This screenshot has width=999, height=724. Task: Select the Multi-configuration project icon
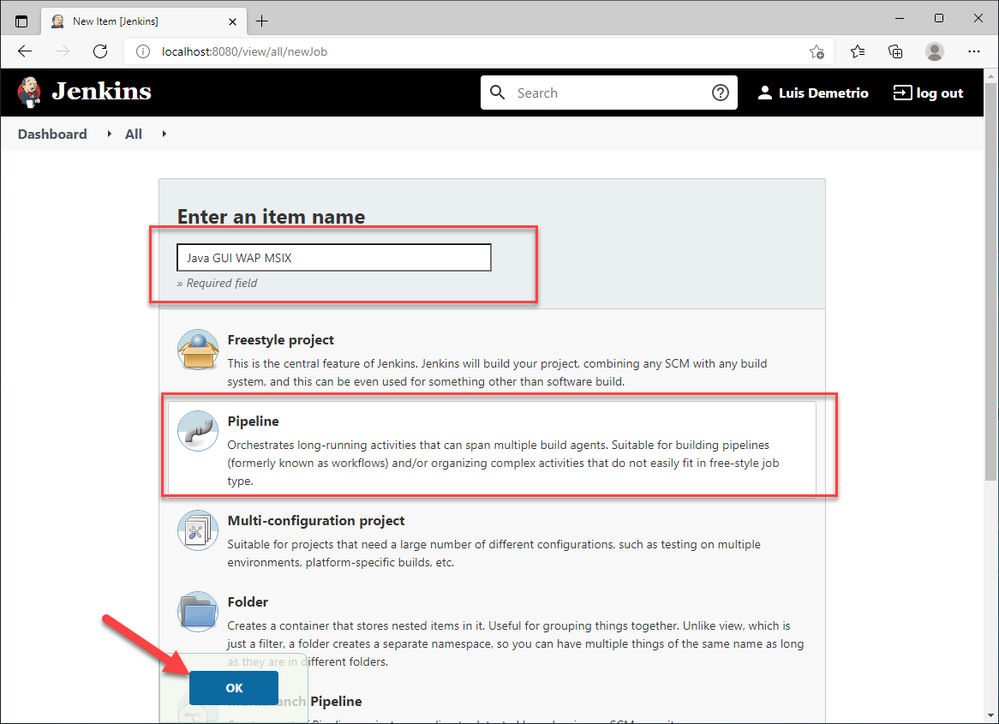198,530
